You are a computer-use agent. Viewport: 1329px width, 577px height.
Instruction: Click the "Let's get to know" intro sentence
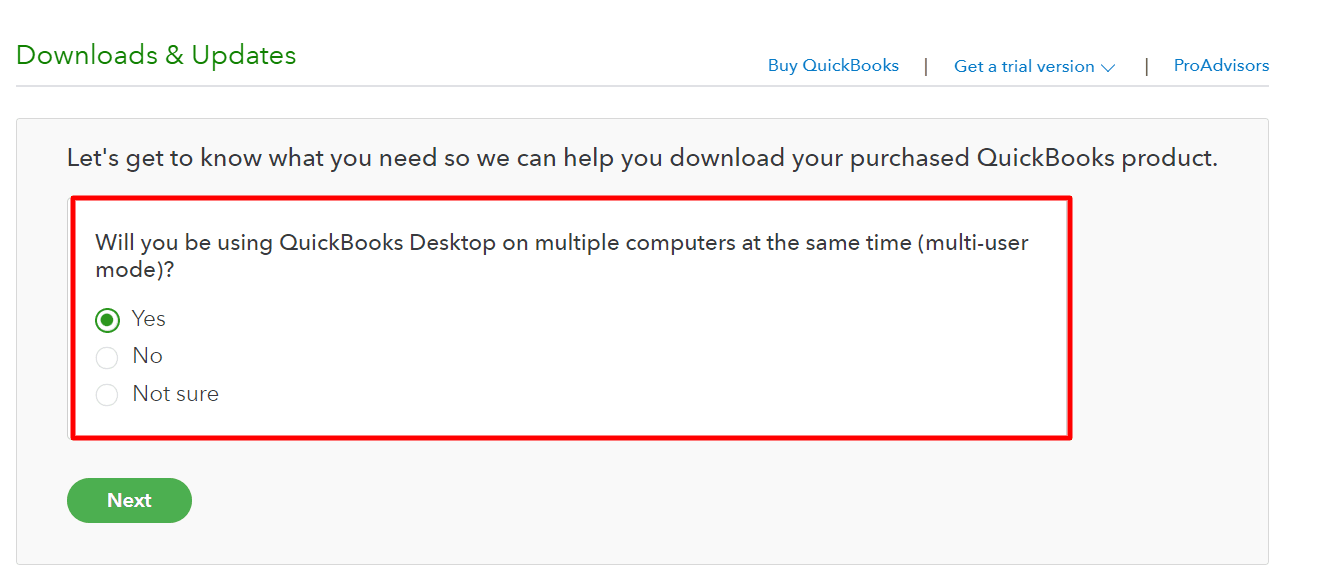(642, 158)
